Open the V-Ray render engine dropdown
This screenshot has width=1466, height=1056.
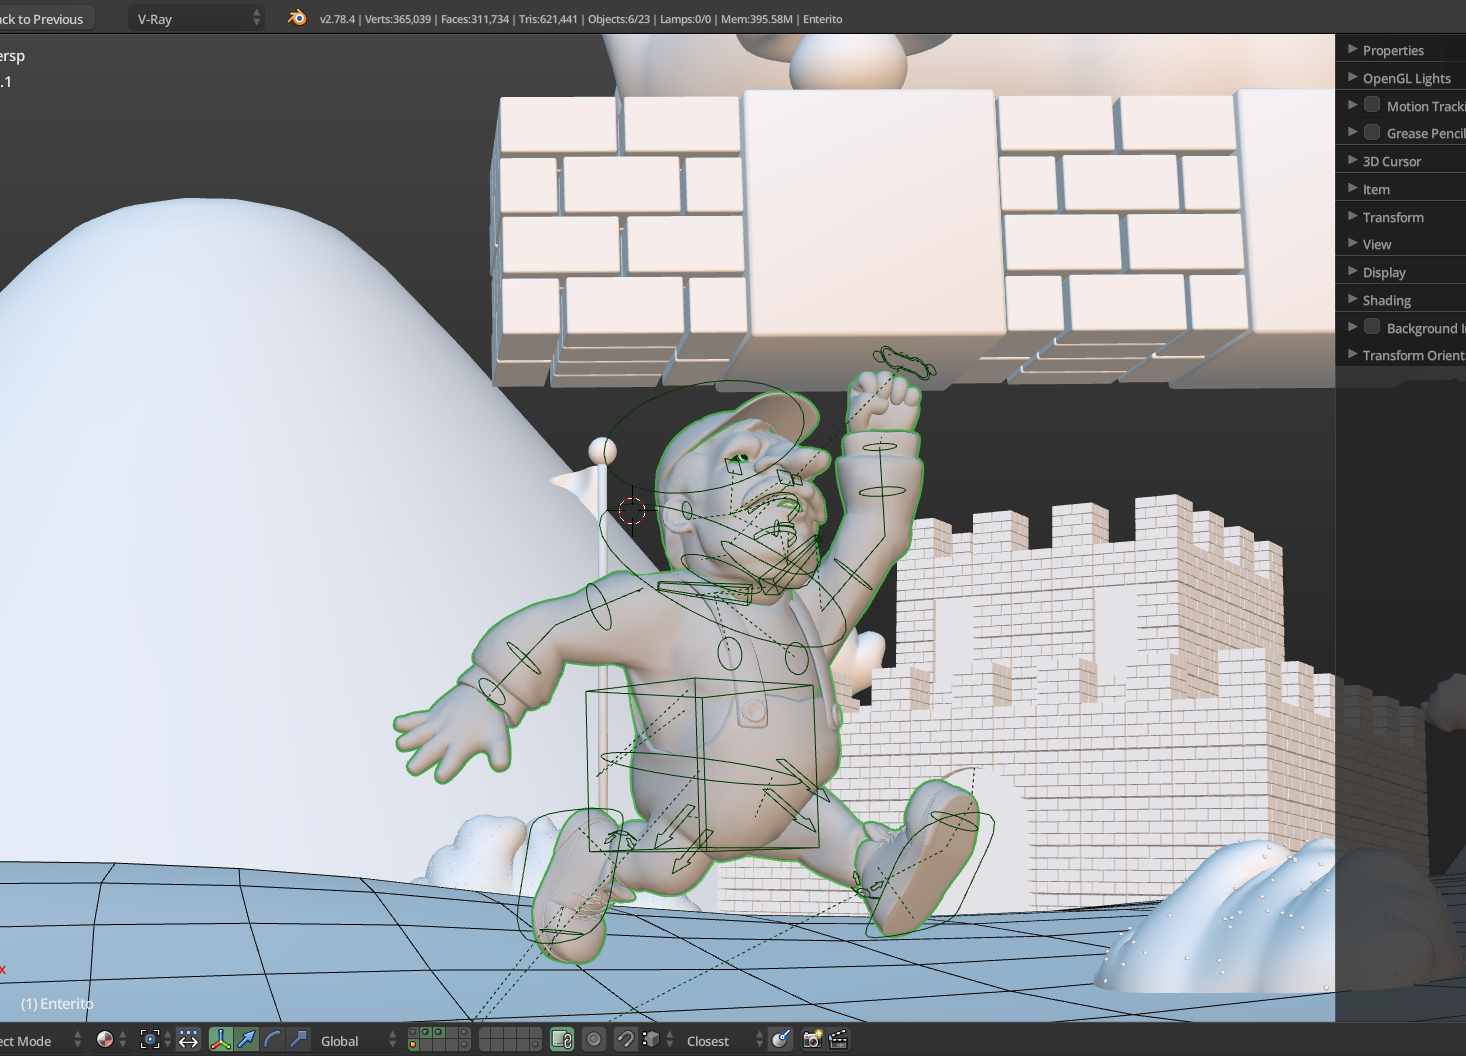(196, 18)
